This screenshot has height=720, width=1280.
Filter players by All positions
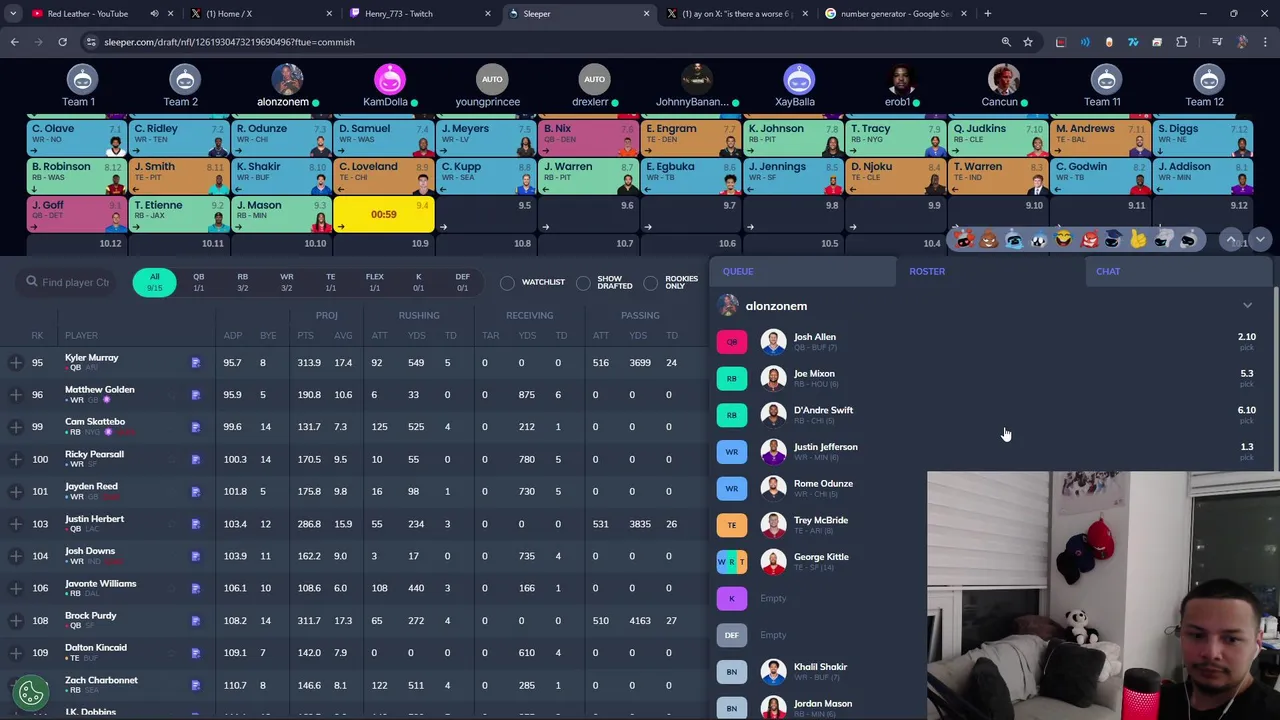(154, 282)
